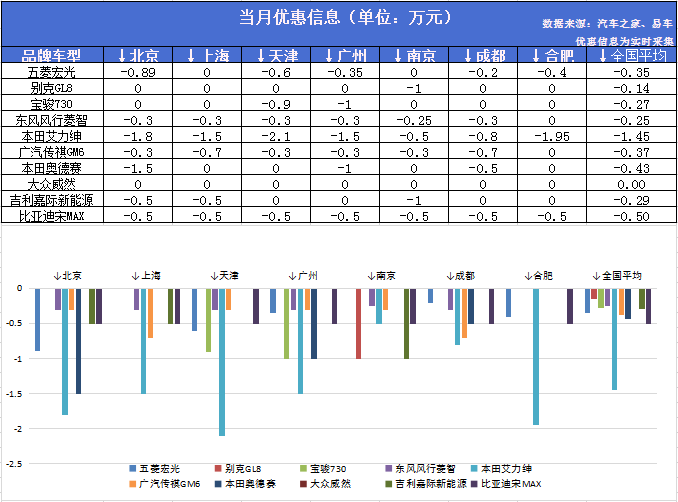Select the -1 cell for 别克GL8 南京
This screenshot has width=678, height=502.
[x=414, y=88]
